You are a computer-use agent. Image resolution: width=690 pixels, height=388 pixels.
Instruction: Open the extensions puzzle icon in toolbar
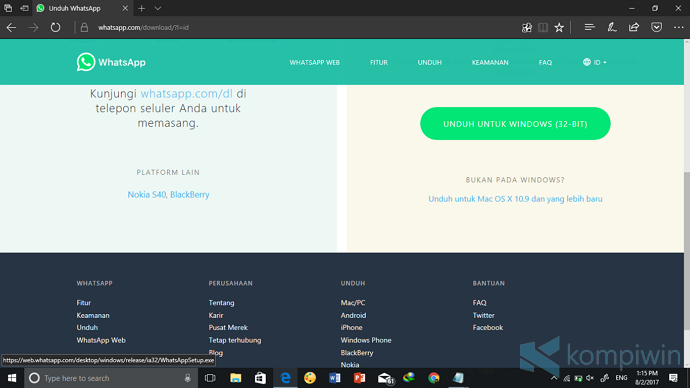[x=526, y=27]
